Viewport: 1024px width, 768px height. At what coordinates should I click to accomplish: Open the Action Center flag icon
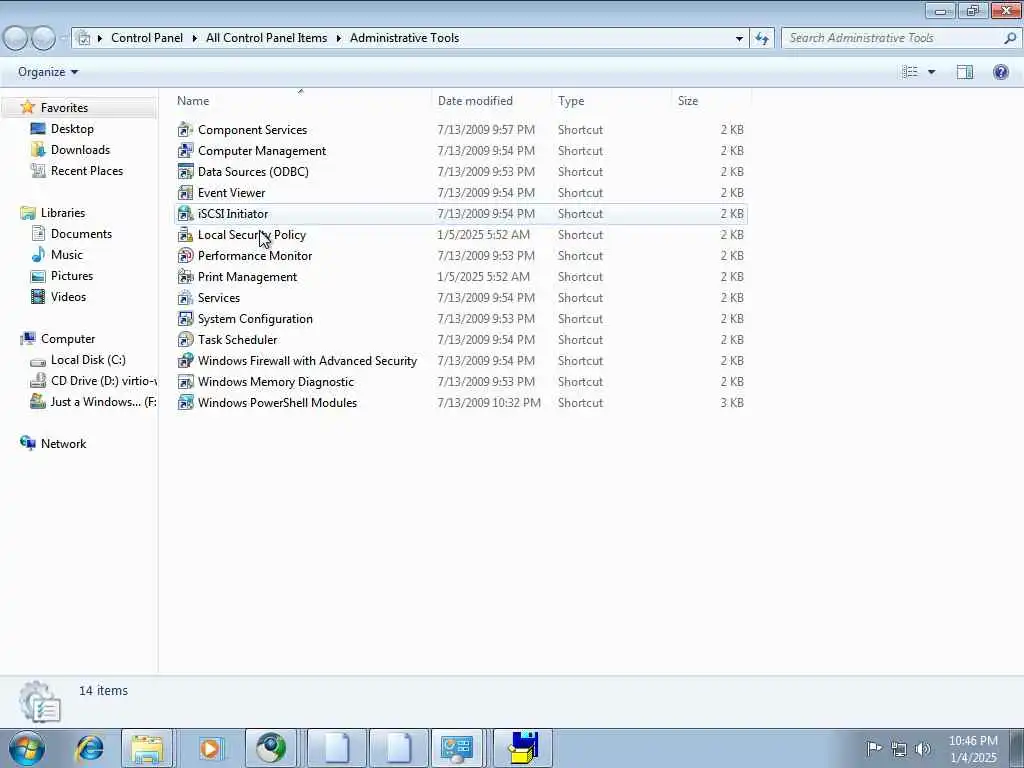[x=873, y=748]
